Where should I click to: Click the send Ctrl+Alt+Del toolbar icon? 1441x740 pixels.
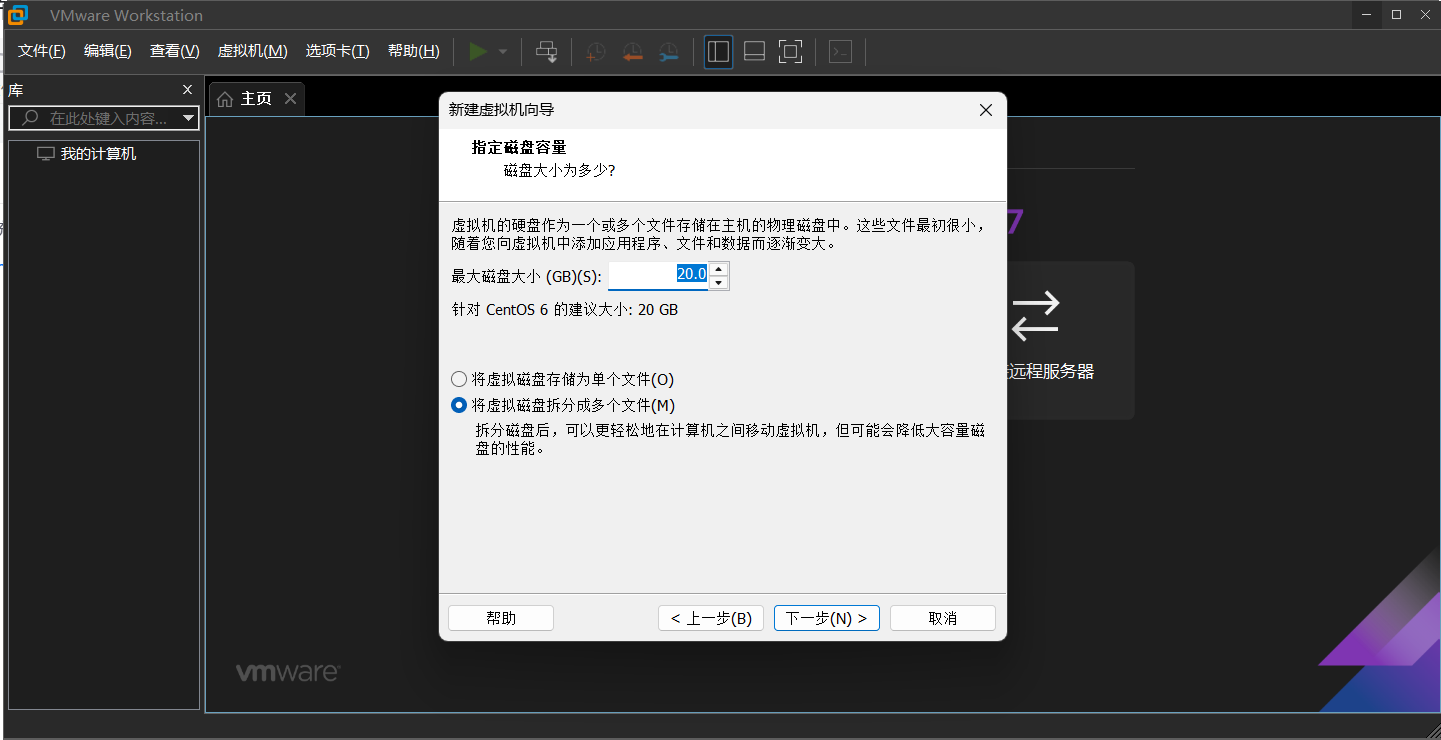pos(546,51)
